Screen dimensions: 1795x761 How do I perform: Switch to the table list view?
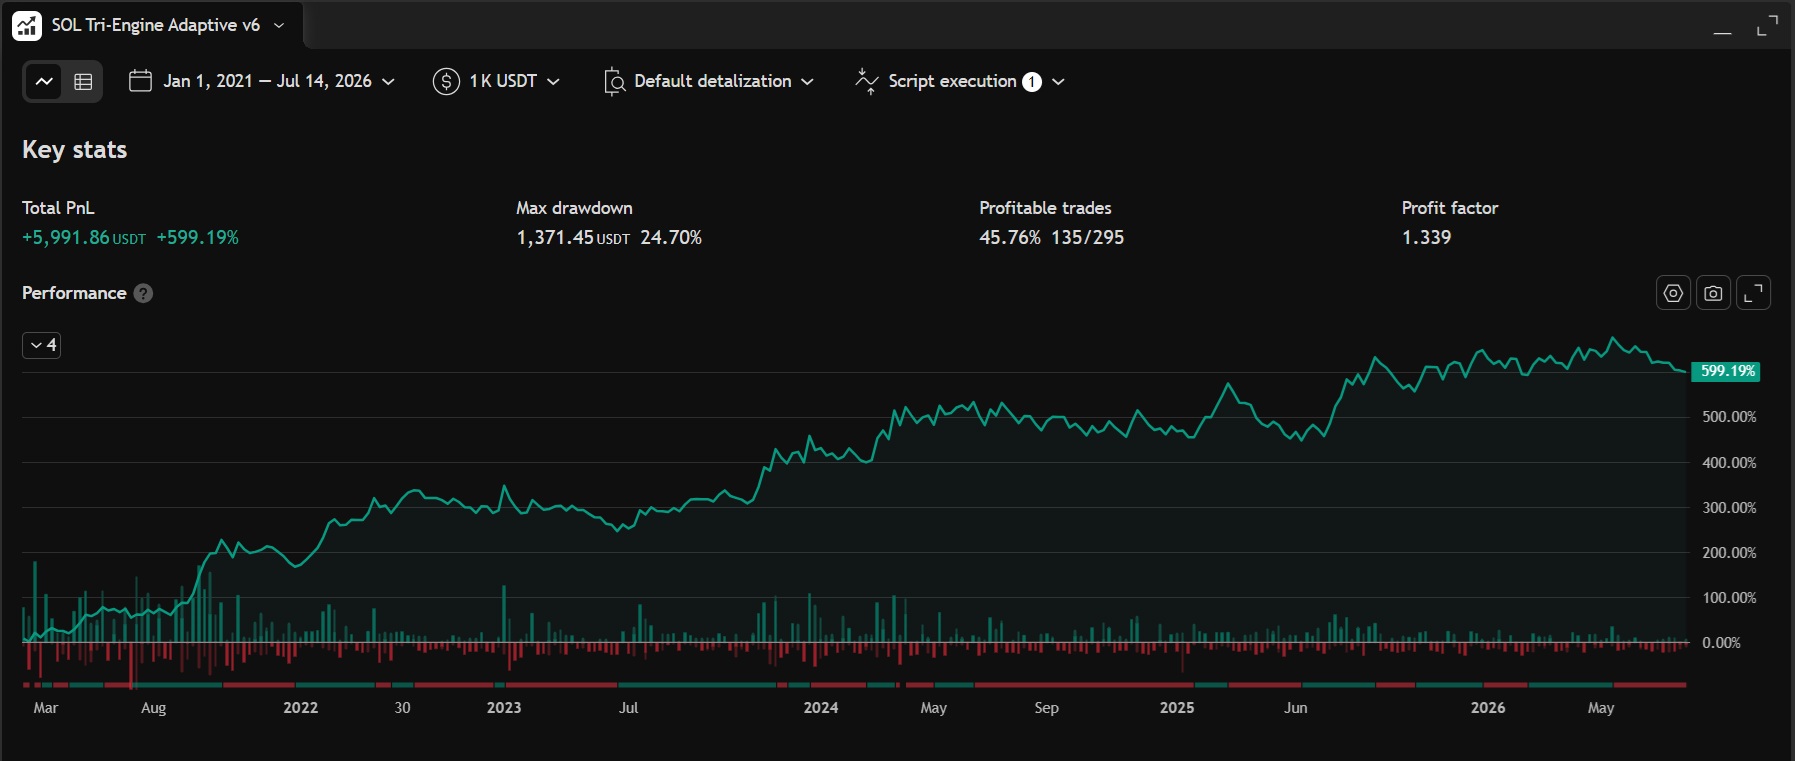click(x=83, y=81)
